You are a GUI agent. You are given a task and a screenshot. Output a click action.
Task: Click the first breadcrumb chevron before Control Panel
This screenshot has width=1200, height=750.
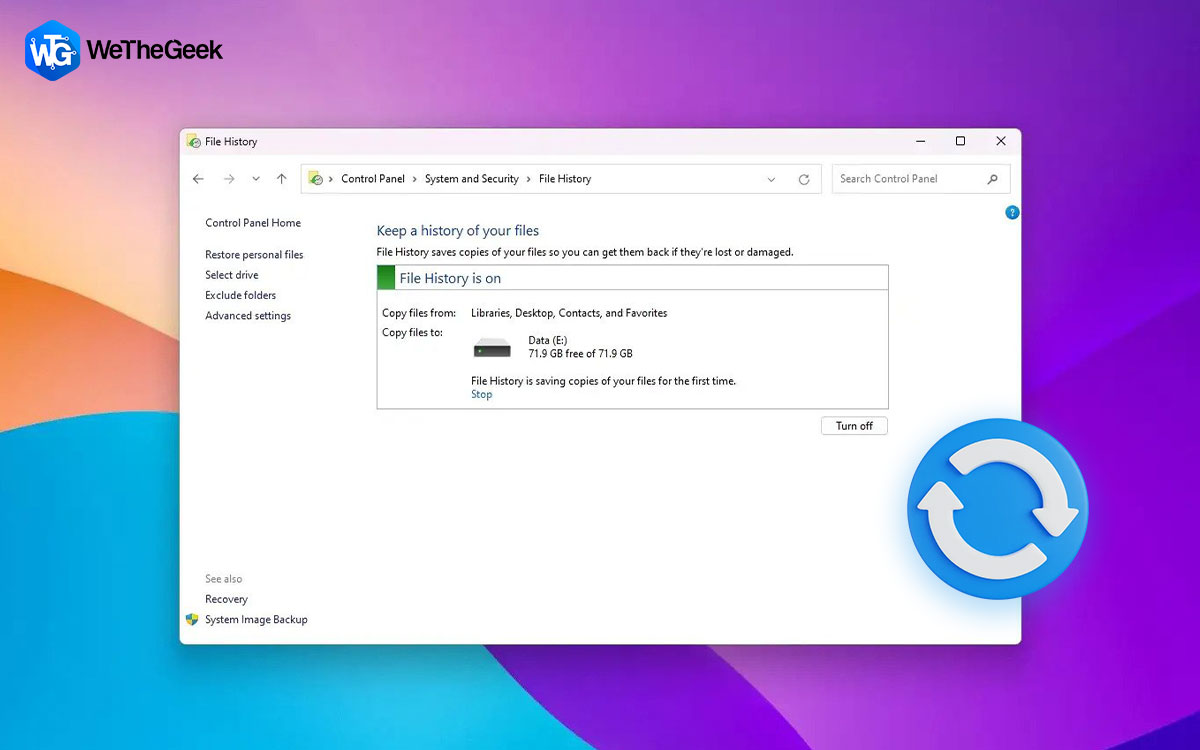(331, 179)
